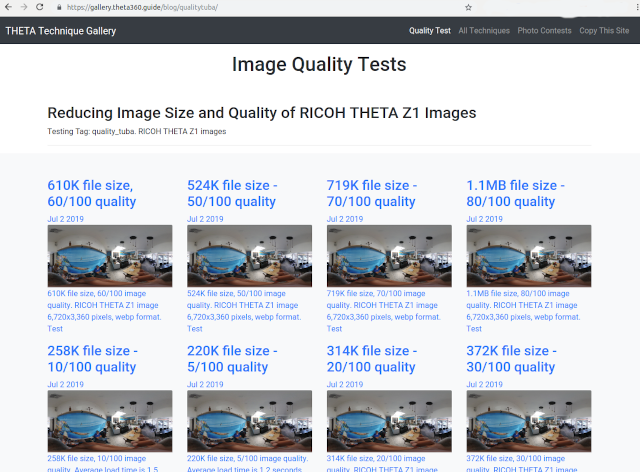
Task: Click Jul 2 2019 date under 524K title
Action: tap(205, 219)
